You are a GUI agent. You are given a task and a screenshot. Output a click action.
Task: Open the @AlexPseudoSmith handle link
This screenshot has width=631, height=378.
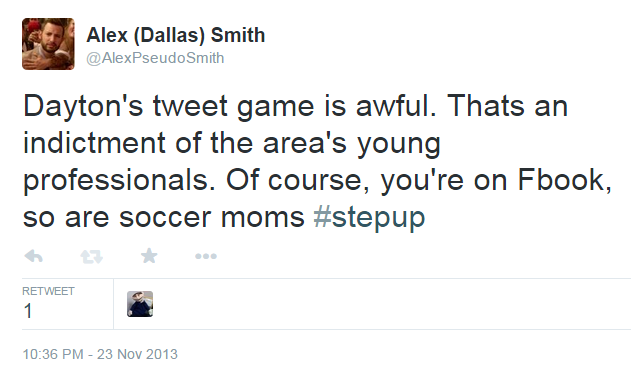point(155,58)
